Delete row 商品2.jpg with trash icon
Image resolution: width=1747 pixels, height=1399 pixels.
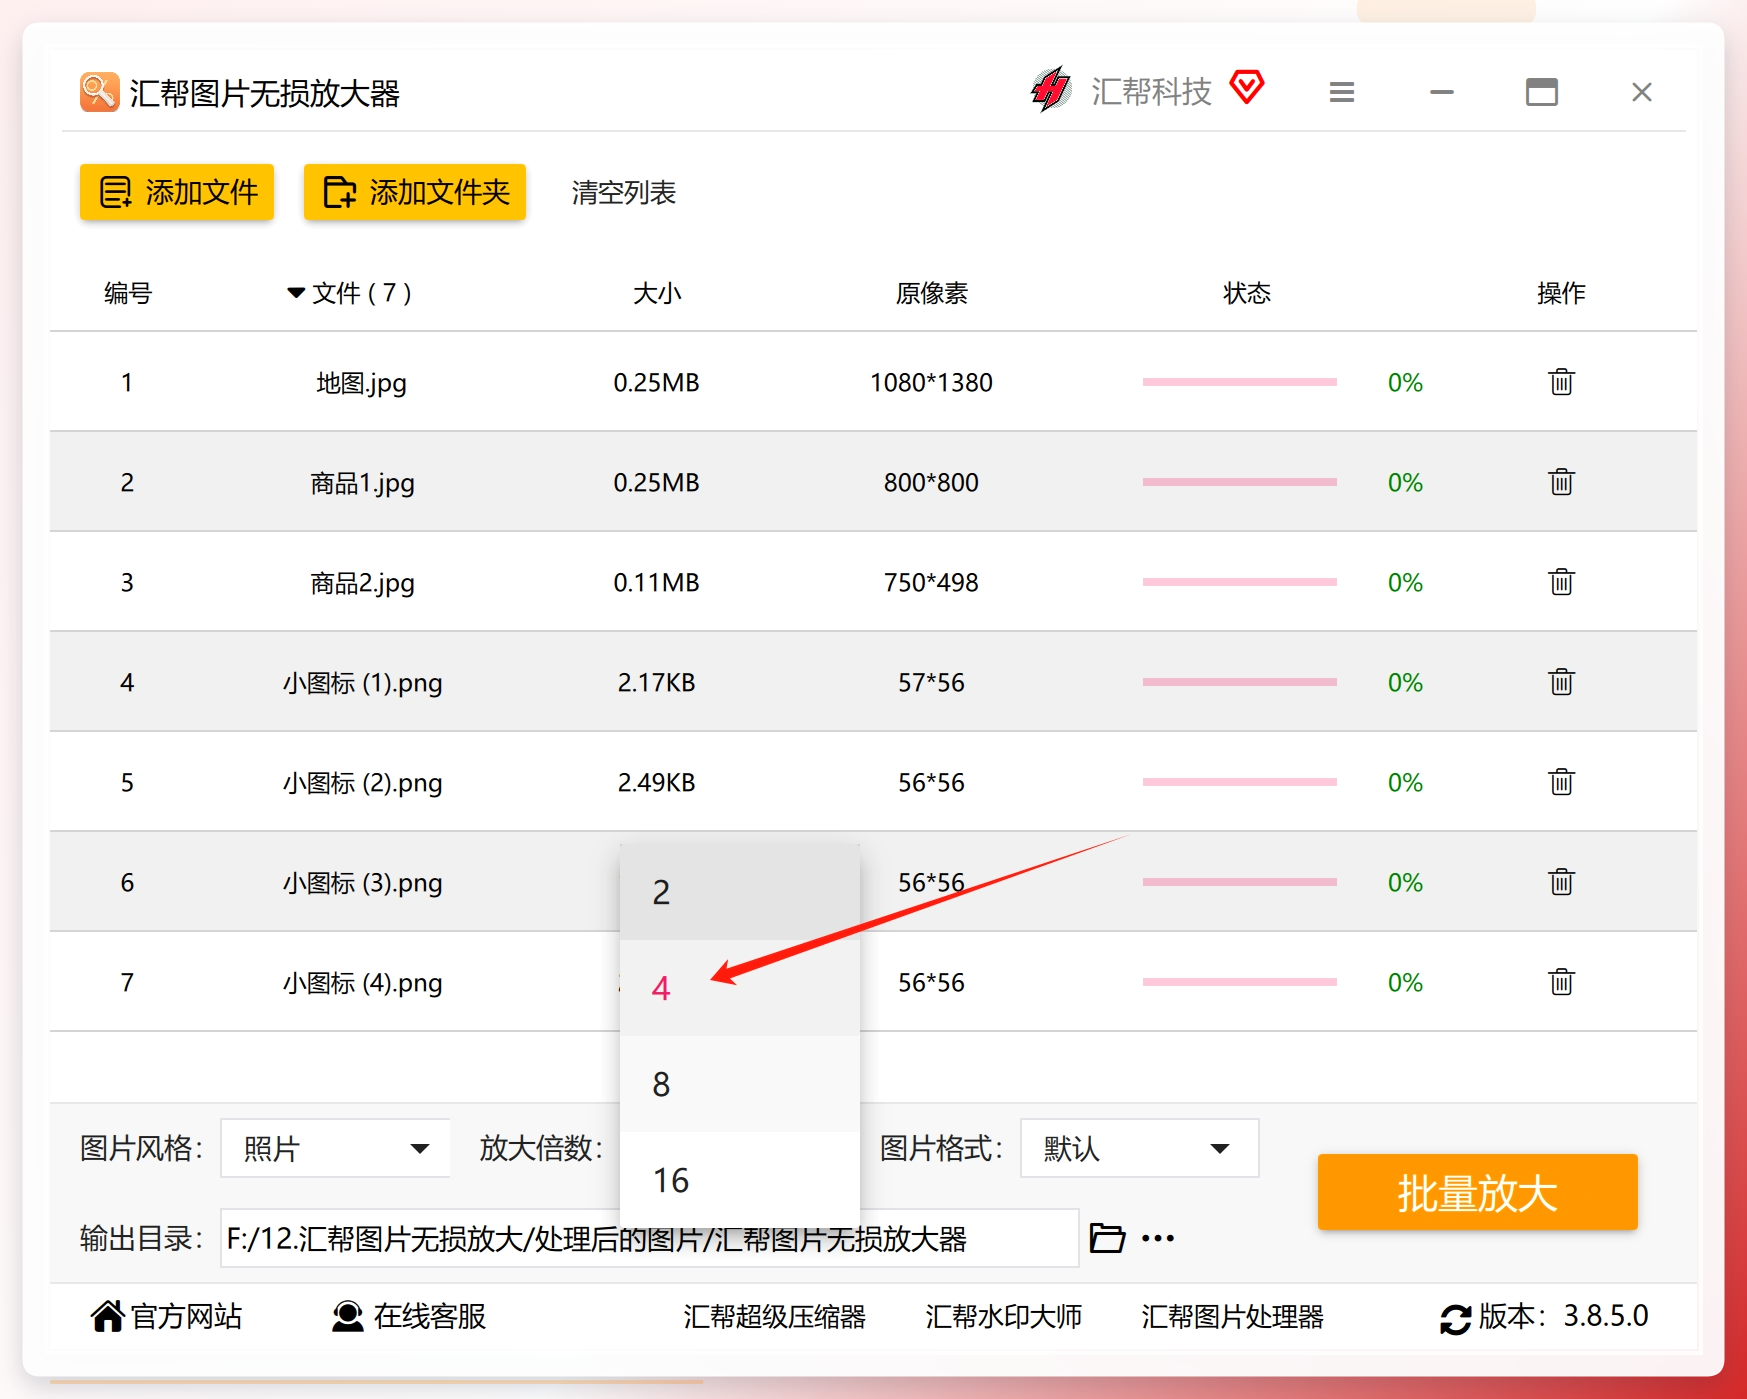[x=1561, y=582]
